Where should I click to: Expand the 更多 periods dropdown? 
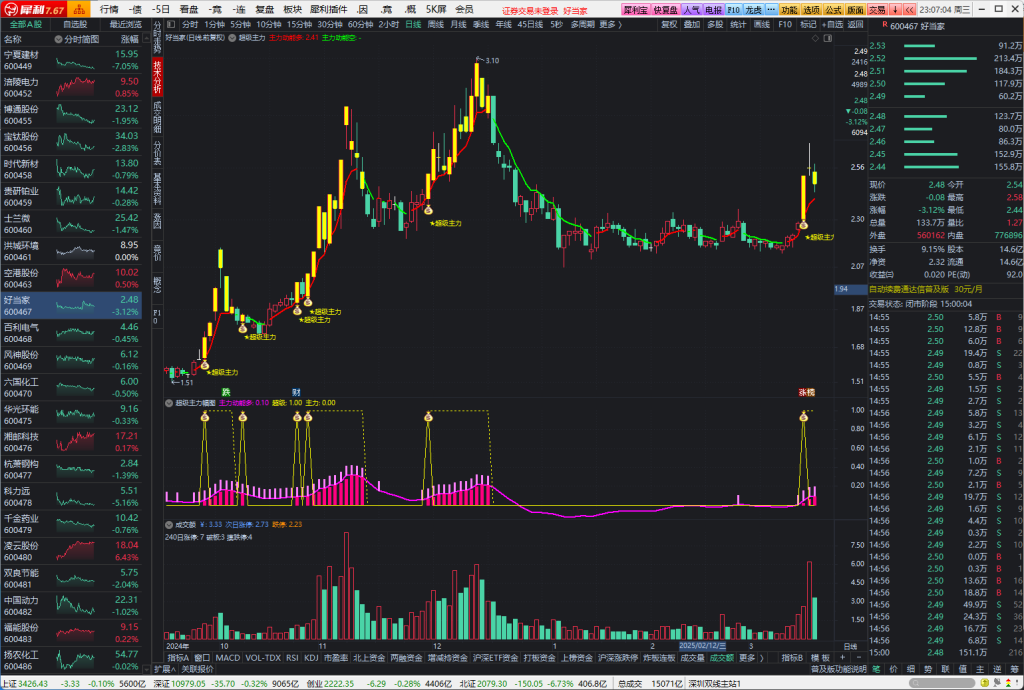click(x=611, y=25)
